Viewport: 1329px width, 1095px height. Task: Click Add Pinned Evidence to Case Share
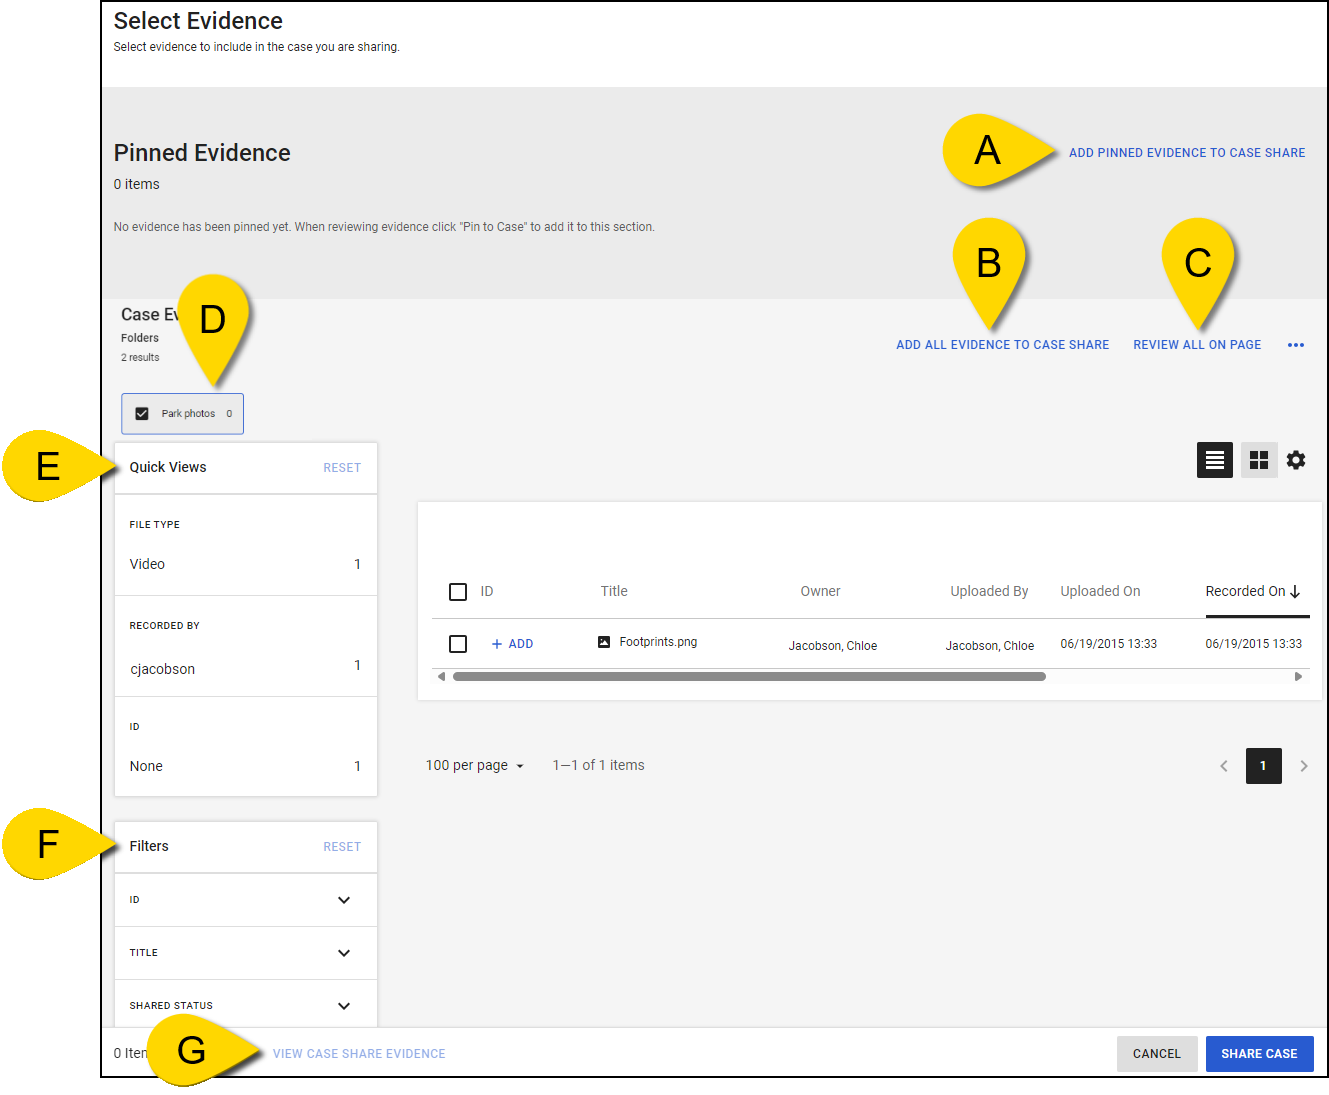point(1187,153)
